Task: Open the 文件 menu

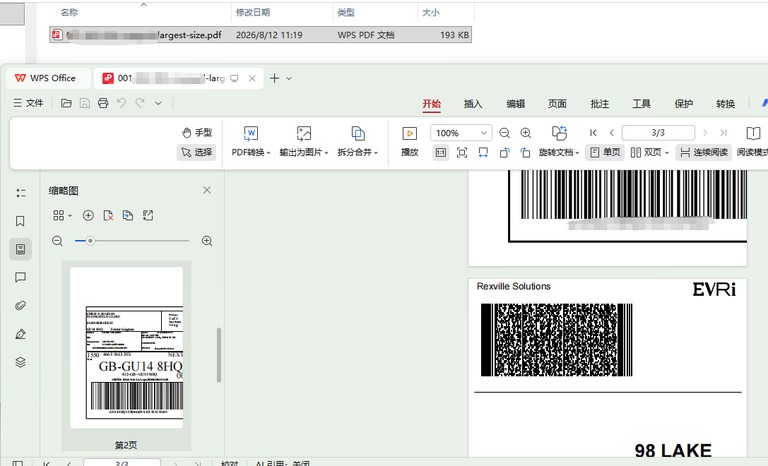Action: pyautogui.click(x=28, y=103)
